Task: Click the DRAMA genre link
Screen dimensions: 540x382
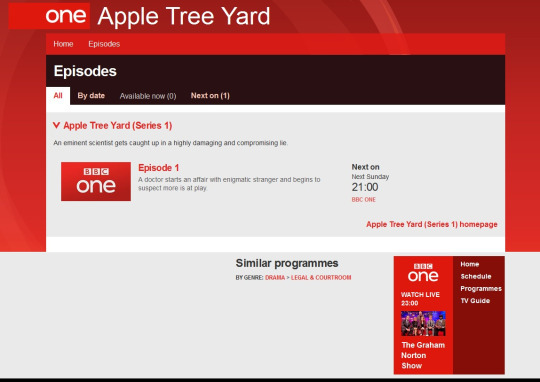Action: [x=275, y=278]
